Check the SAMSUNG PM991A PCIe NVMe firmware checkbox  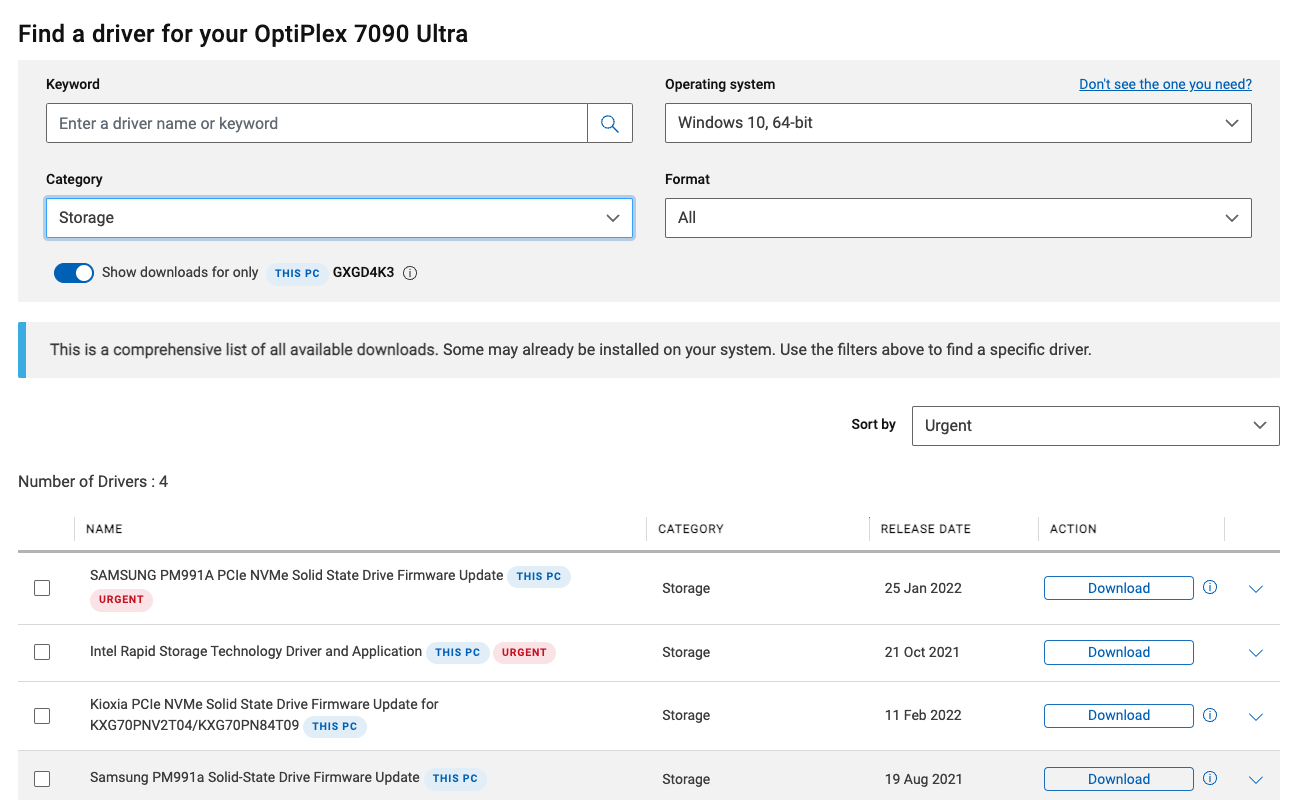pos(42,588)
